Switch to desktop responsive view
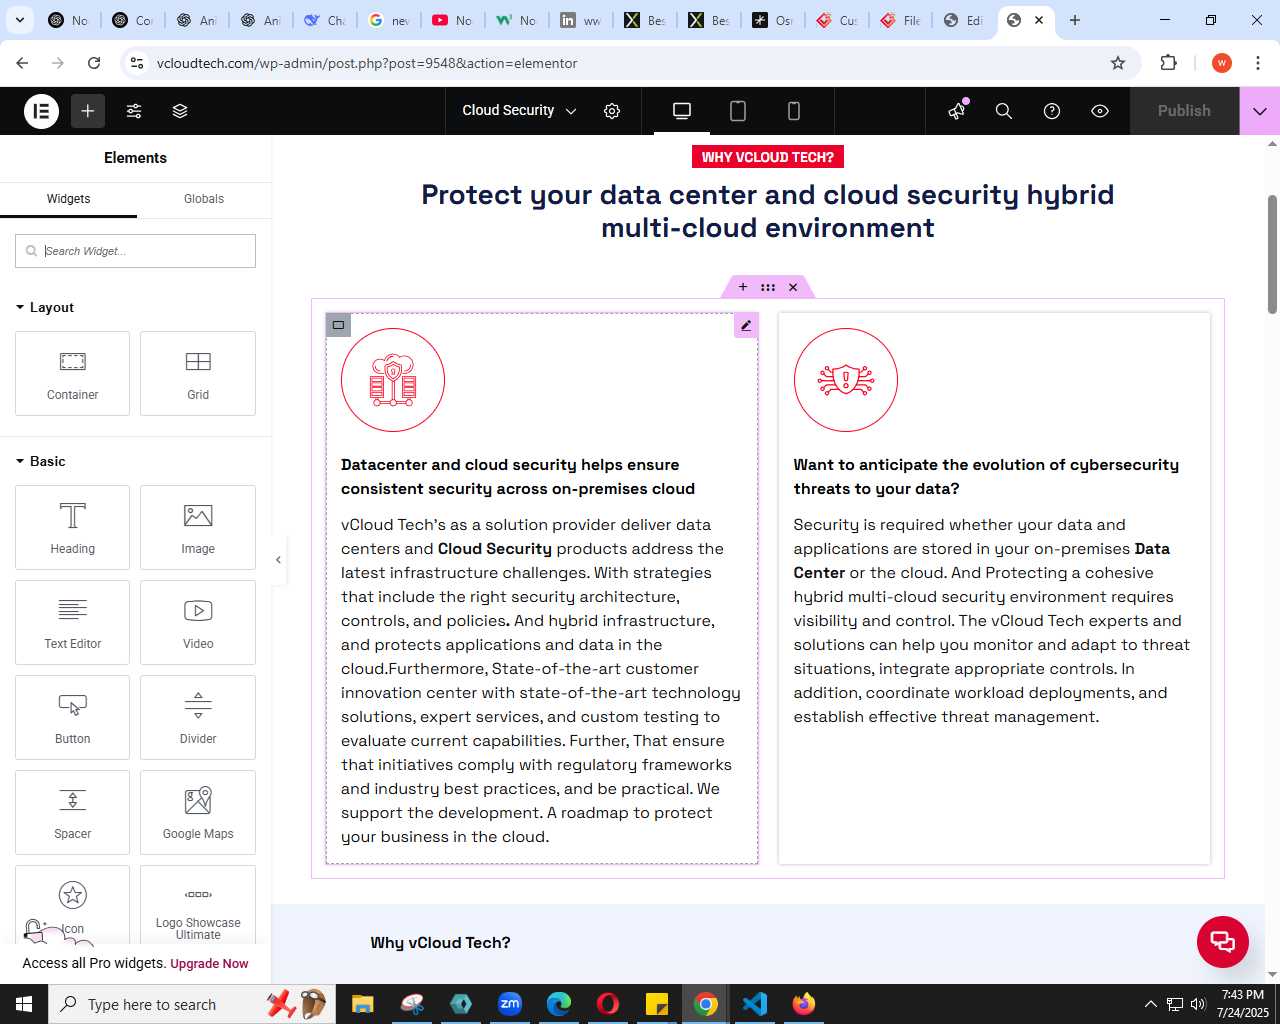The width and height of the screenshot is (1280, 1024). pos(682,111)
